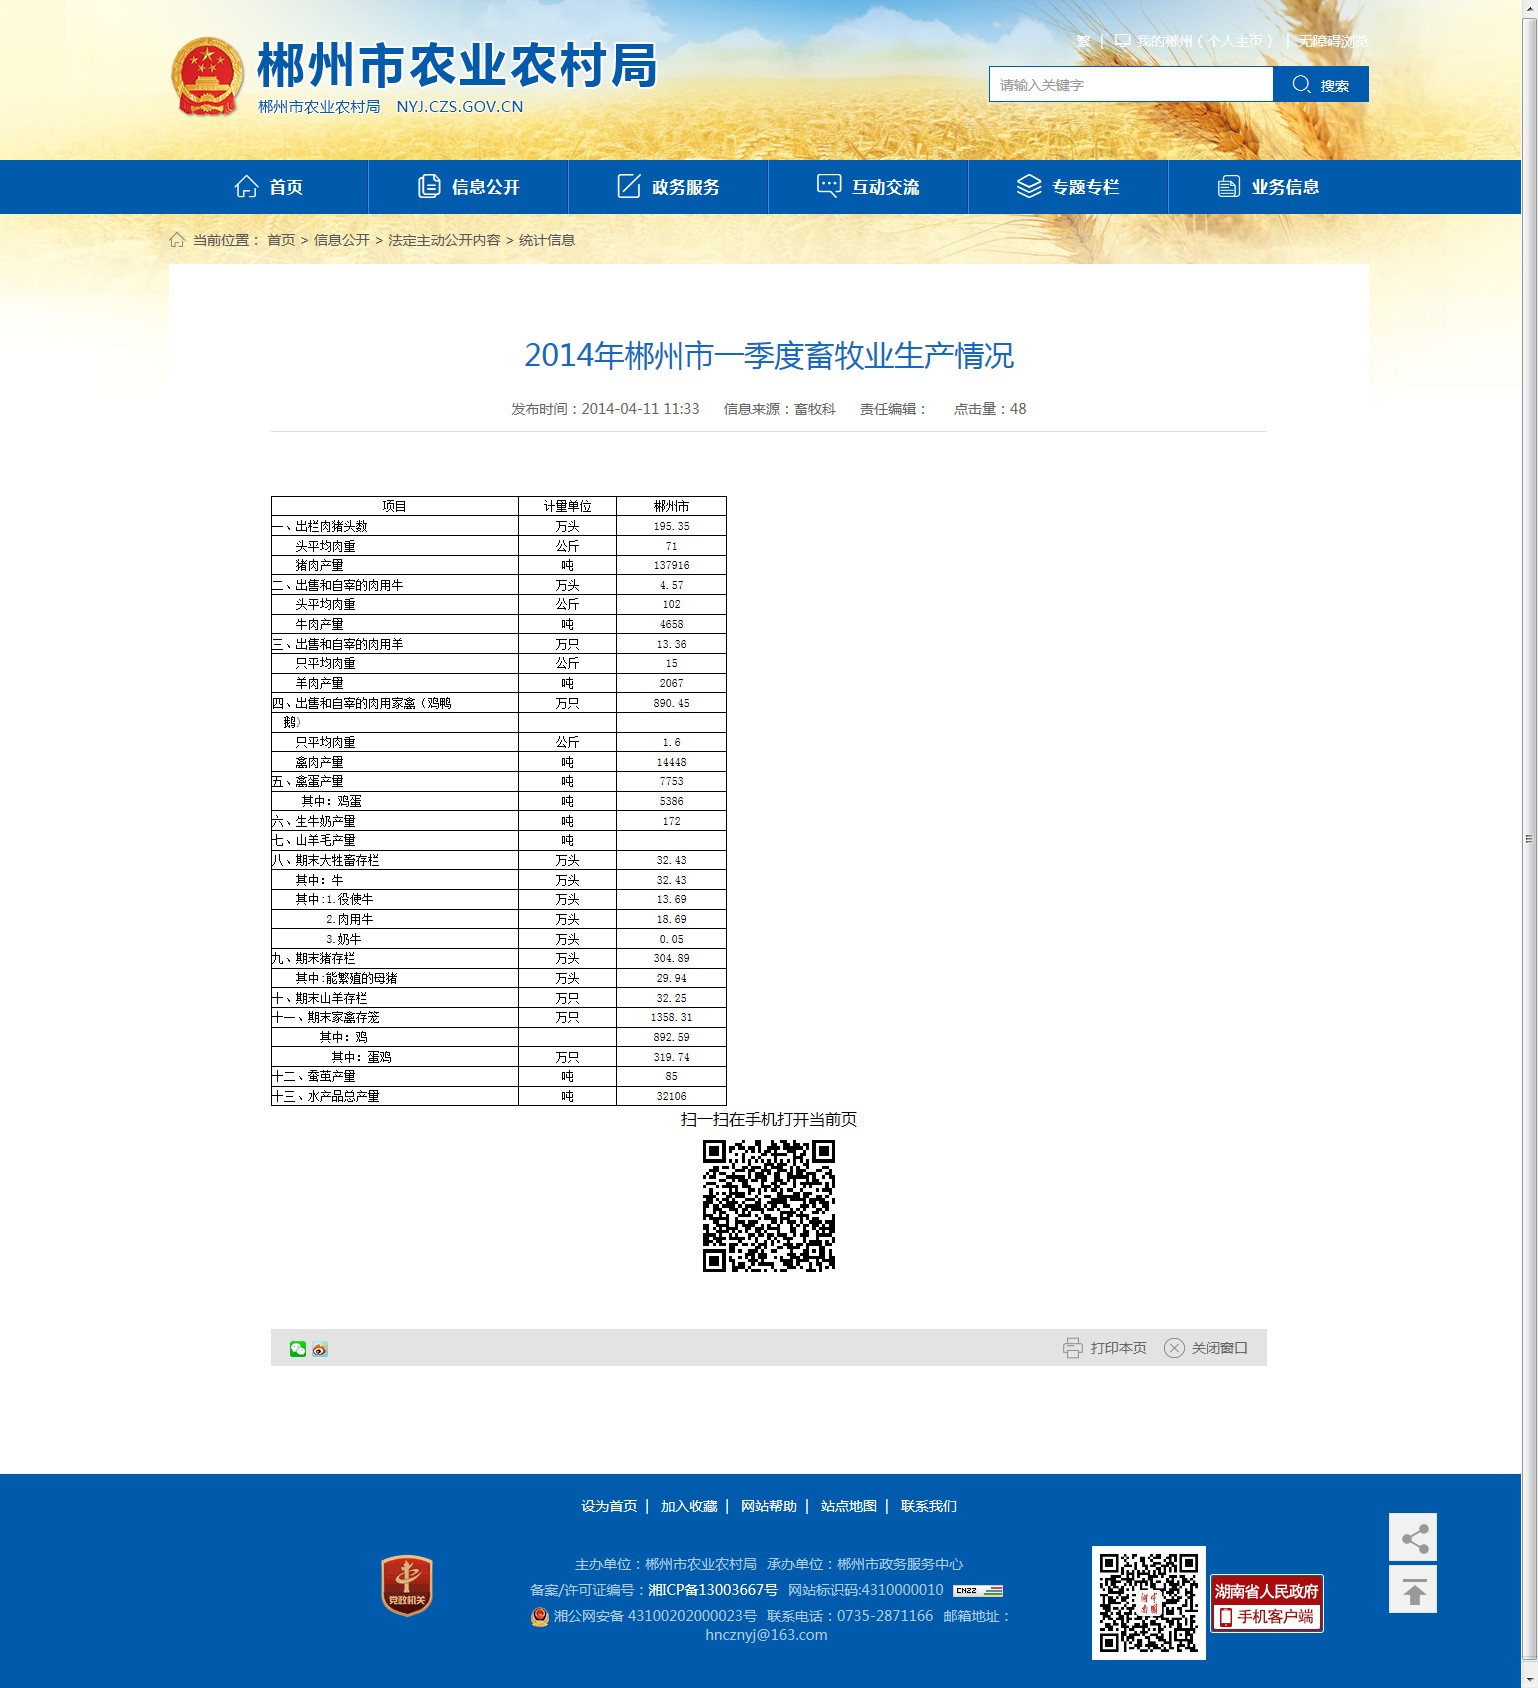Open the 湘ICP备13003667号 link
Image resolution: width=1538 pixels, height=1688 pixels.
click(713, 1590)
